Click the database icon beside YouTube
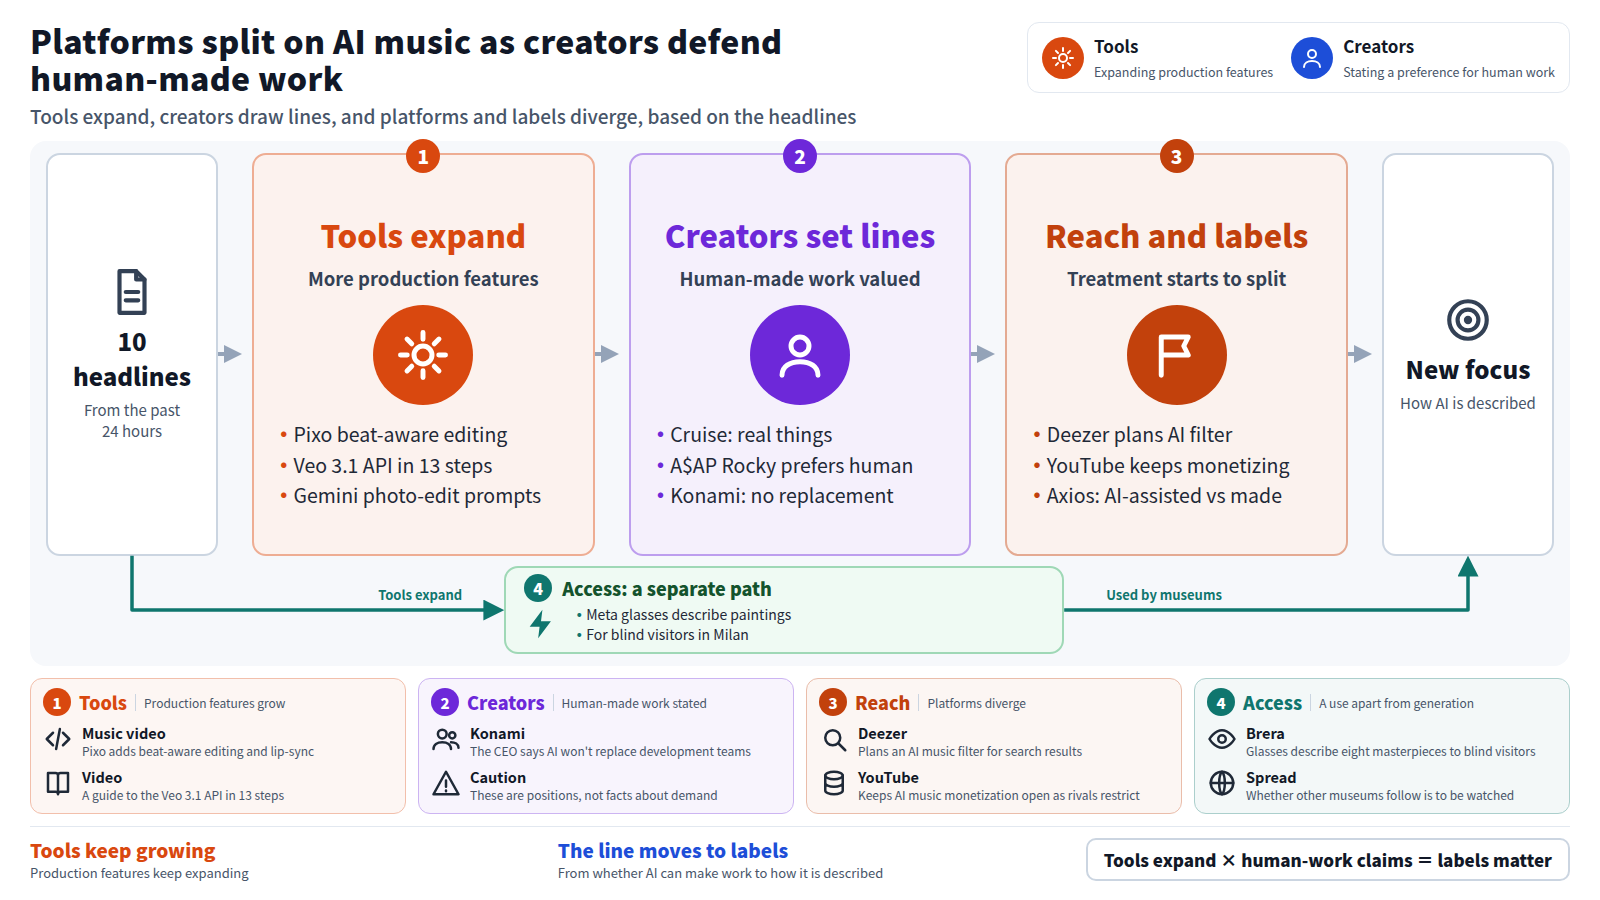This screenshot has height=900, width=1600. point(834,783)
